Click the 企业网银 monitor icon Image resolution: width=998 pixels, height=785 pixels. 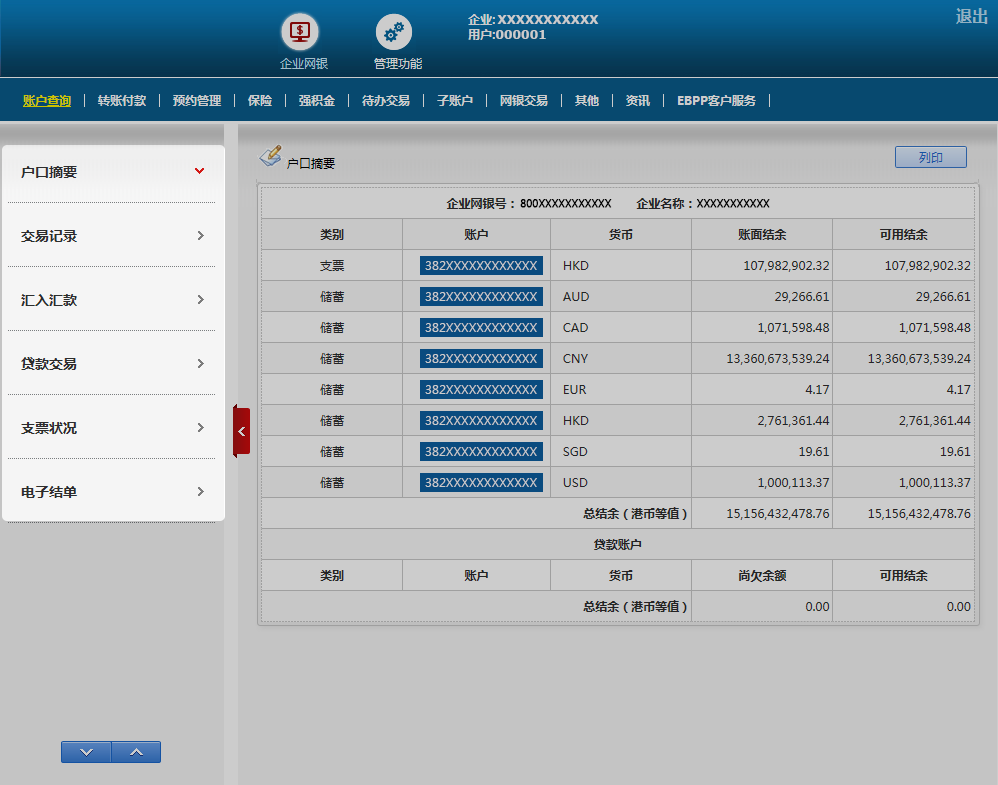[299, 32]
